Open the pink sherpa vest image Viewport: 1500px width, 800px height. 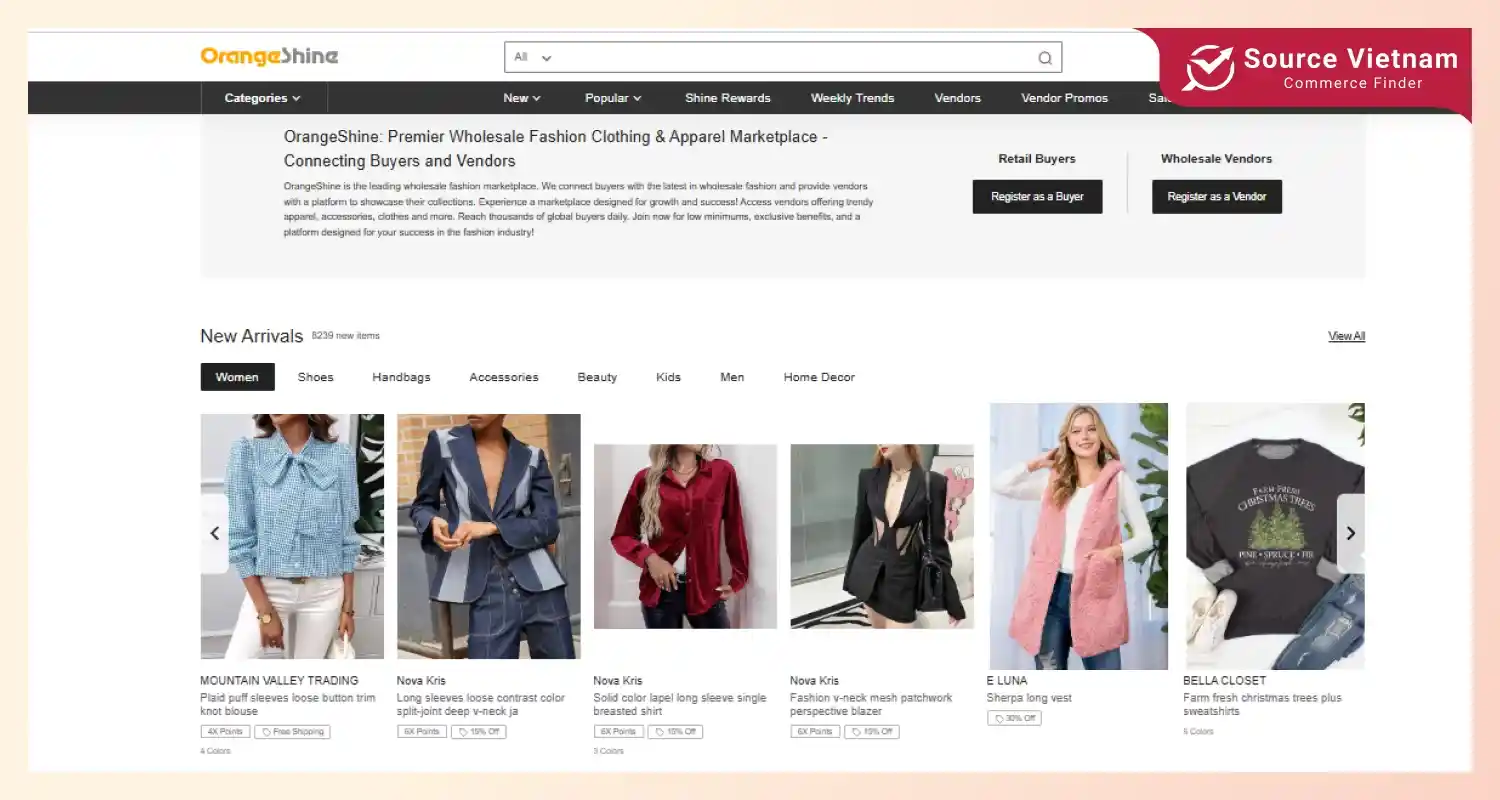coord(1079,536)
